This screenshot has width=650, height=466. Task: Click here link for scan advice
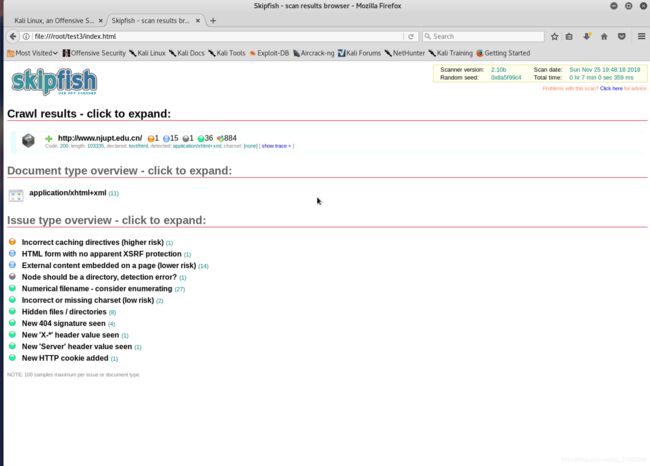611,89
